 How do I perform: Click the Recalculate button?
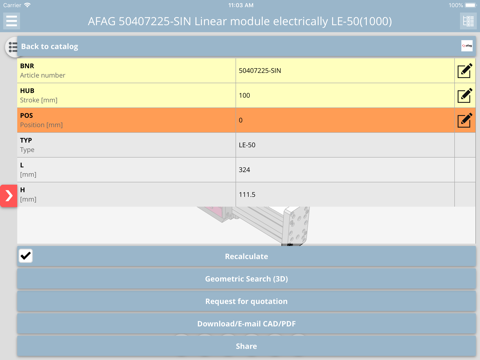click(246, 256)
